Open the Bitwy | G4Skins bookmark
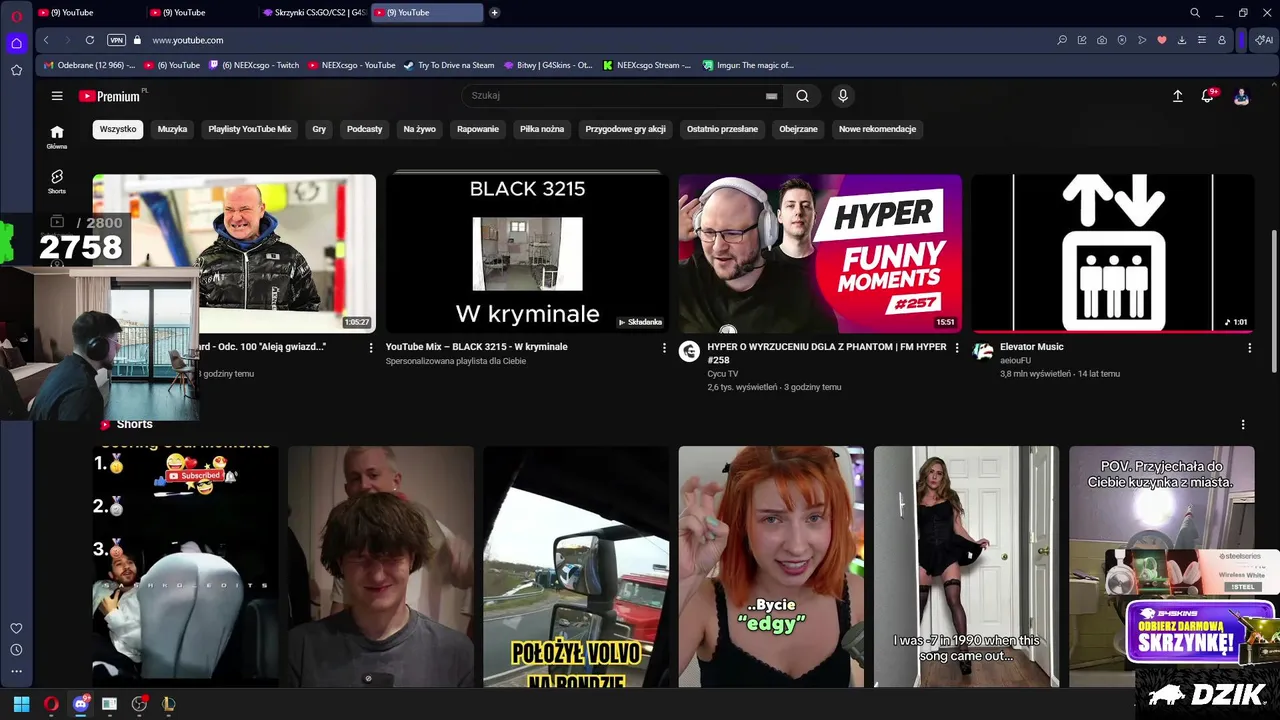Image resolution: width=1280 pixels, height=720 pixels. (548, 65)
